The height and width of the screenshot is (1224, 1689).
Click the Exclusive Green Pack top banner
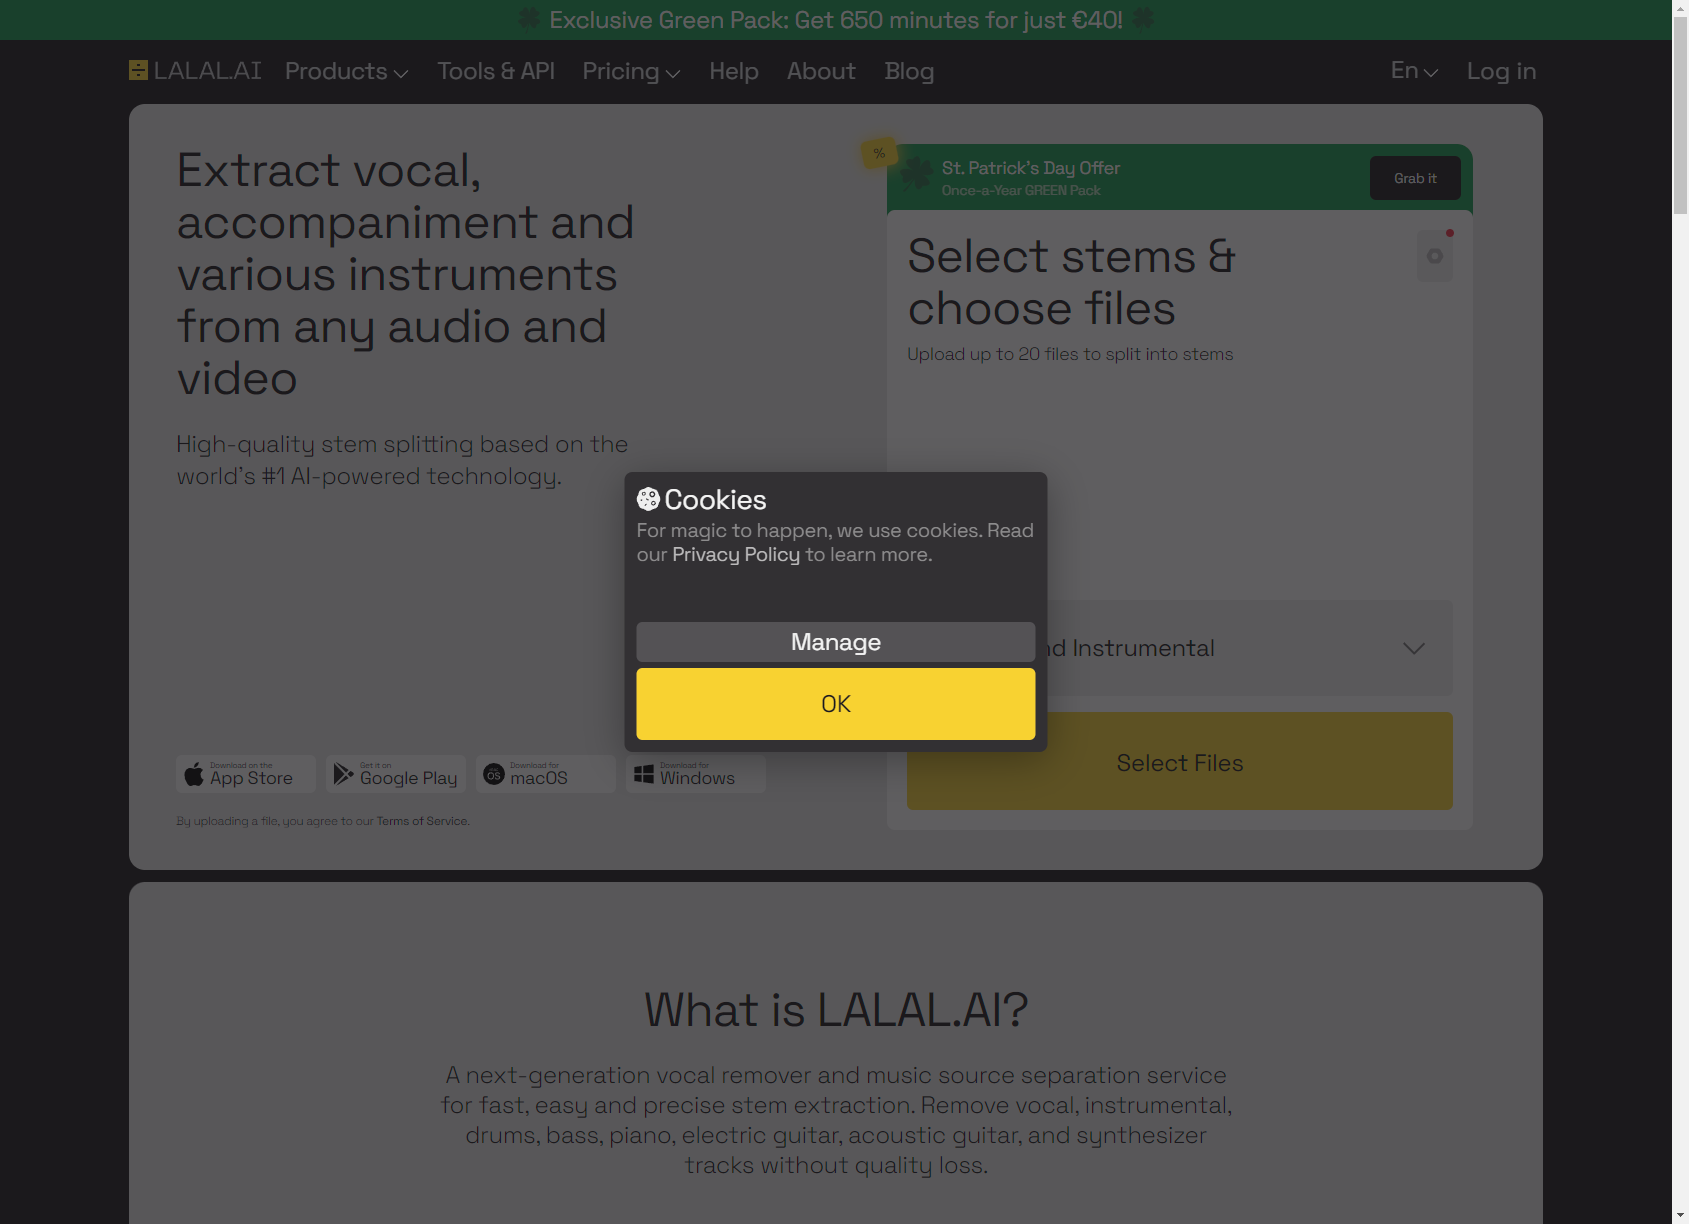tap(836, 20)
